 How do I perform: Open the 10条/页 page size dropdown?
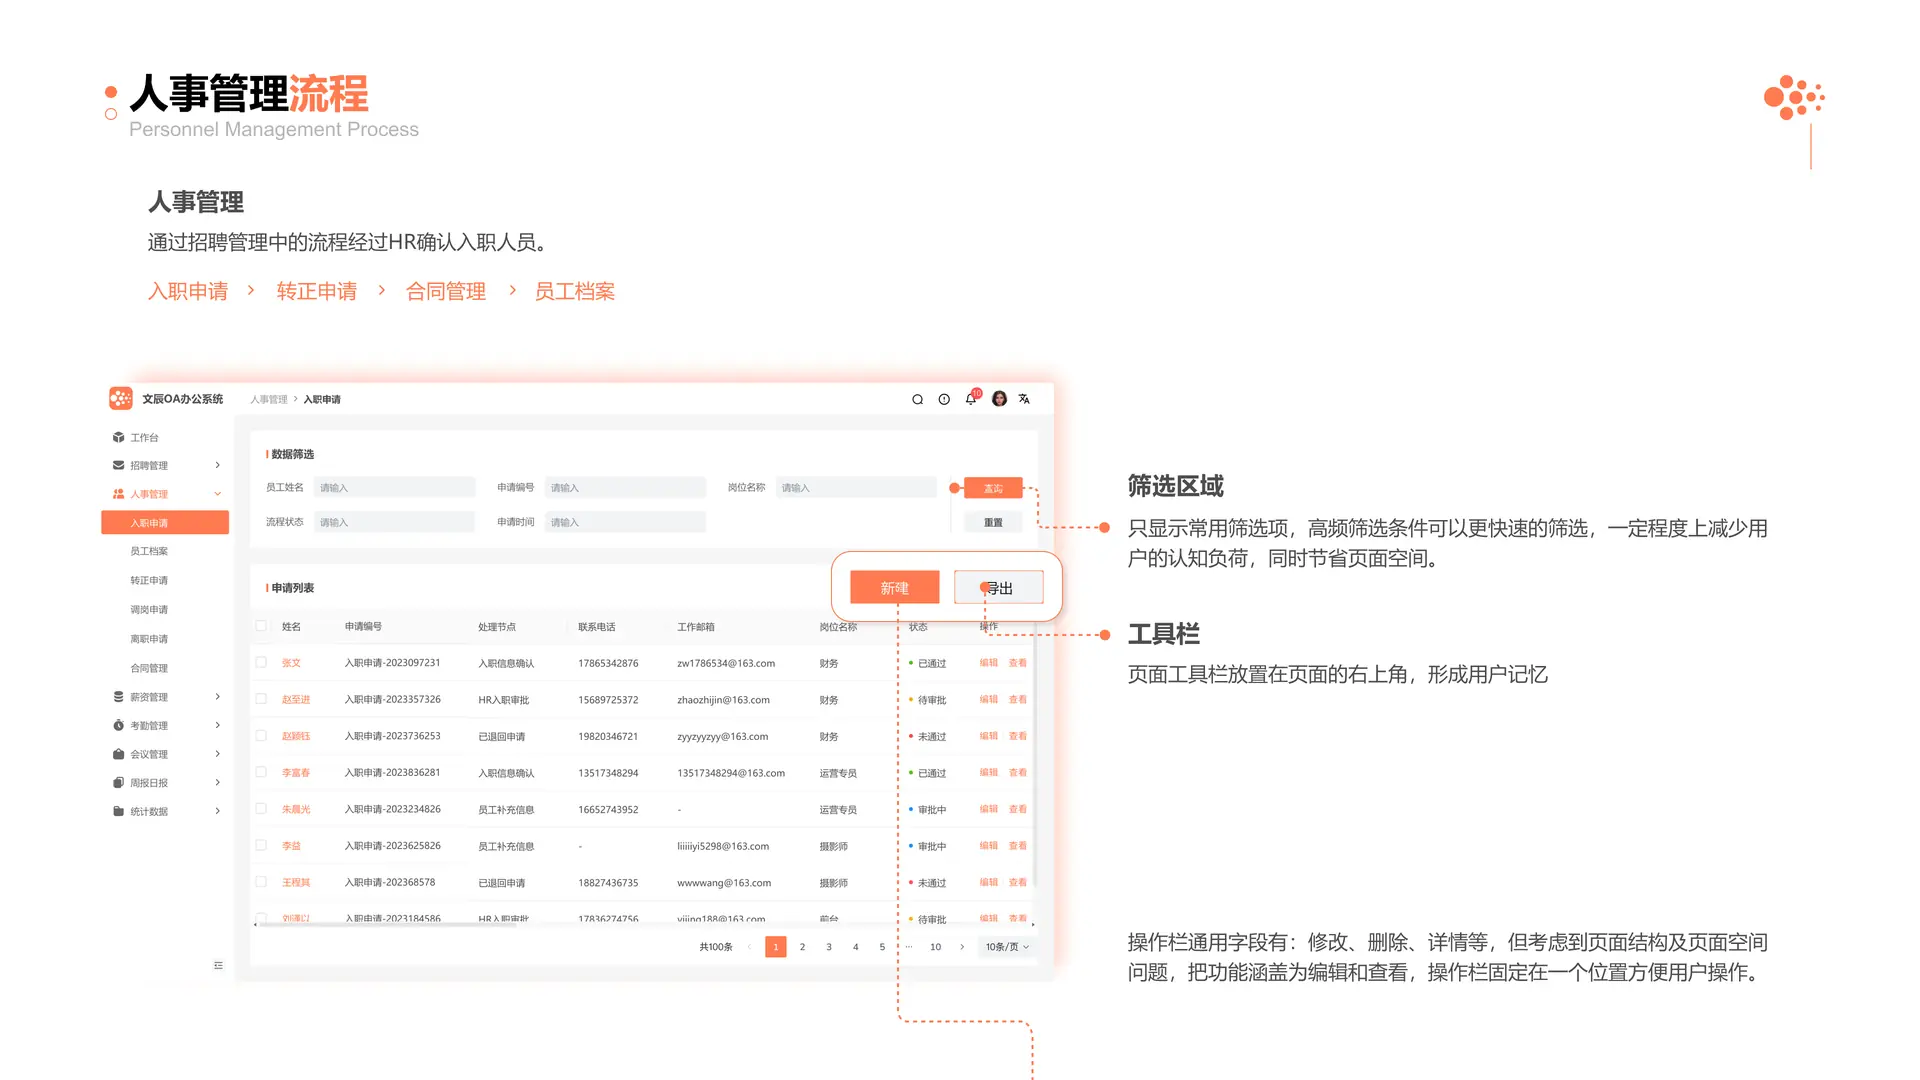(1007, 947)
